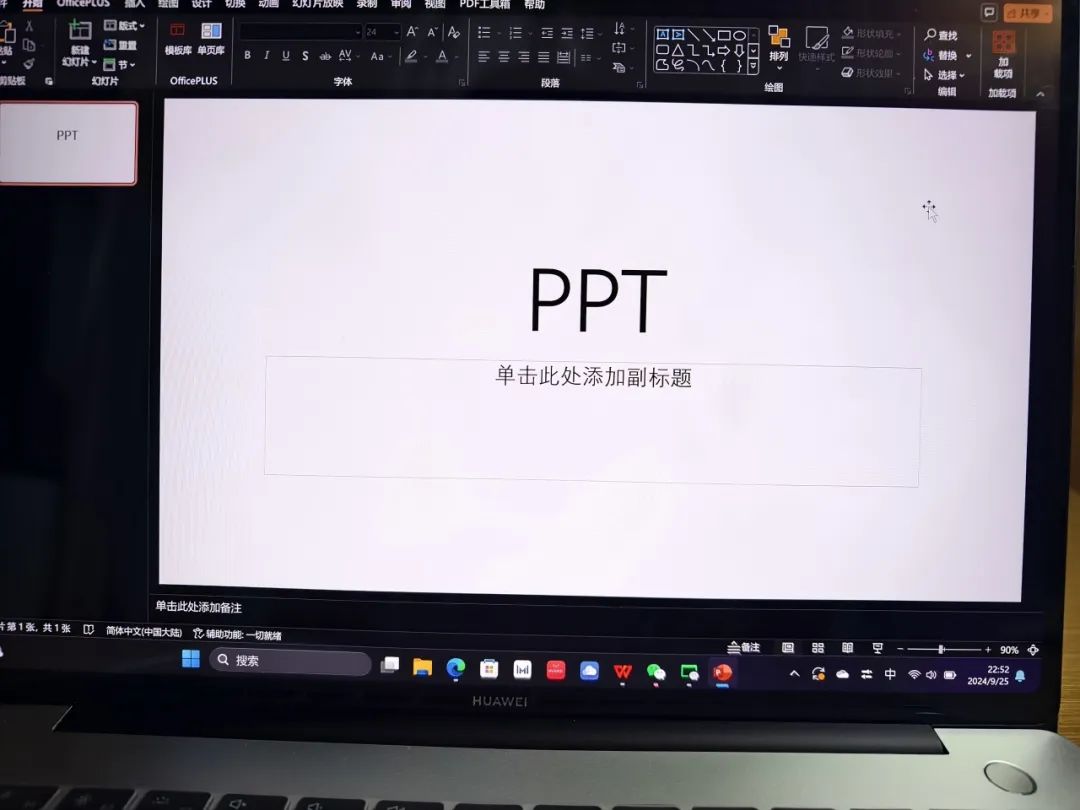Image resolution: width=1080 pixels, height=810 pixels.
Task: Adjust the zoom slider handle
Action: [942, 649]
